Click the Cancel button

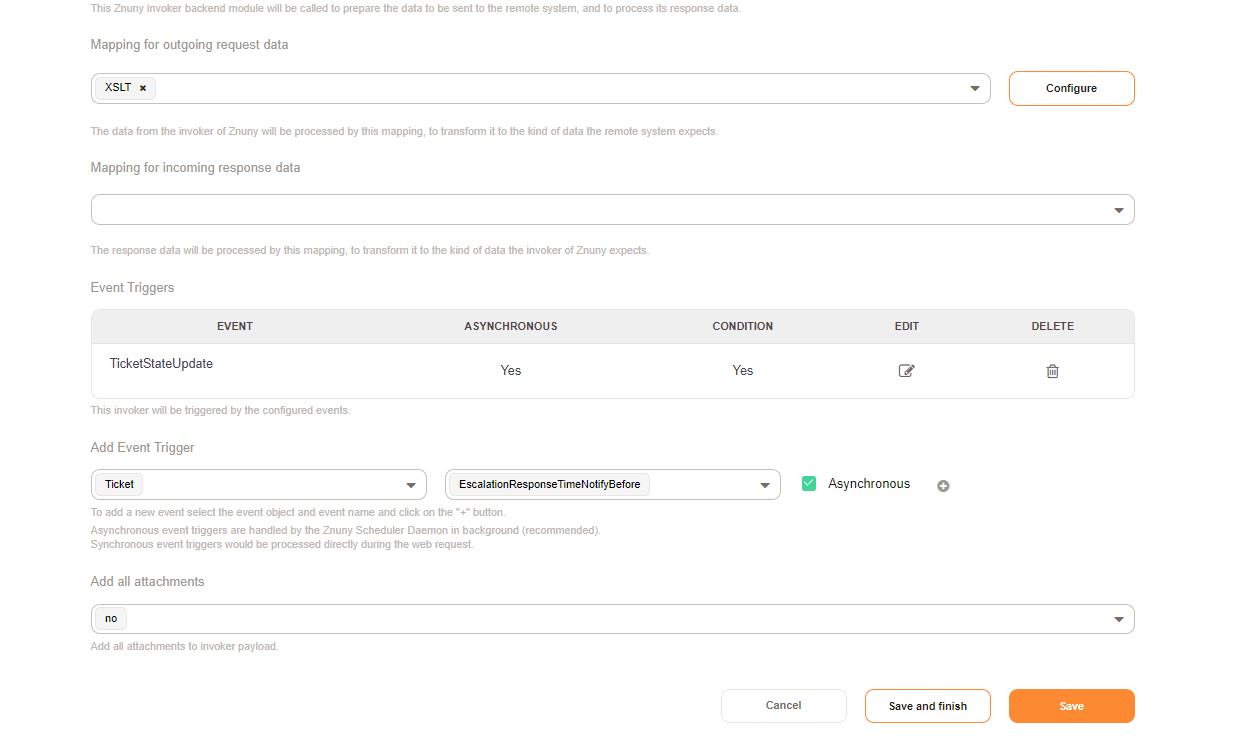pyautogui.click(x=783, y=706)
